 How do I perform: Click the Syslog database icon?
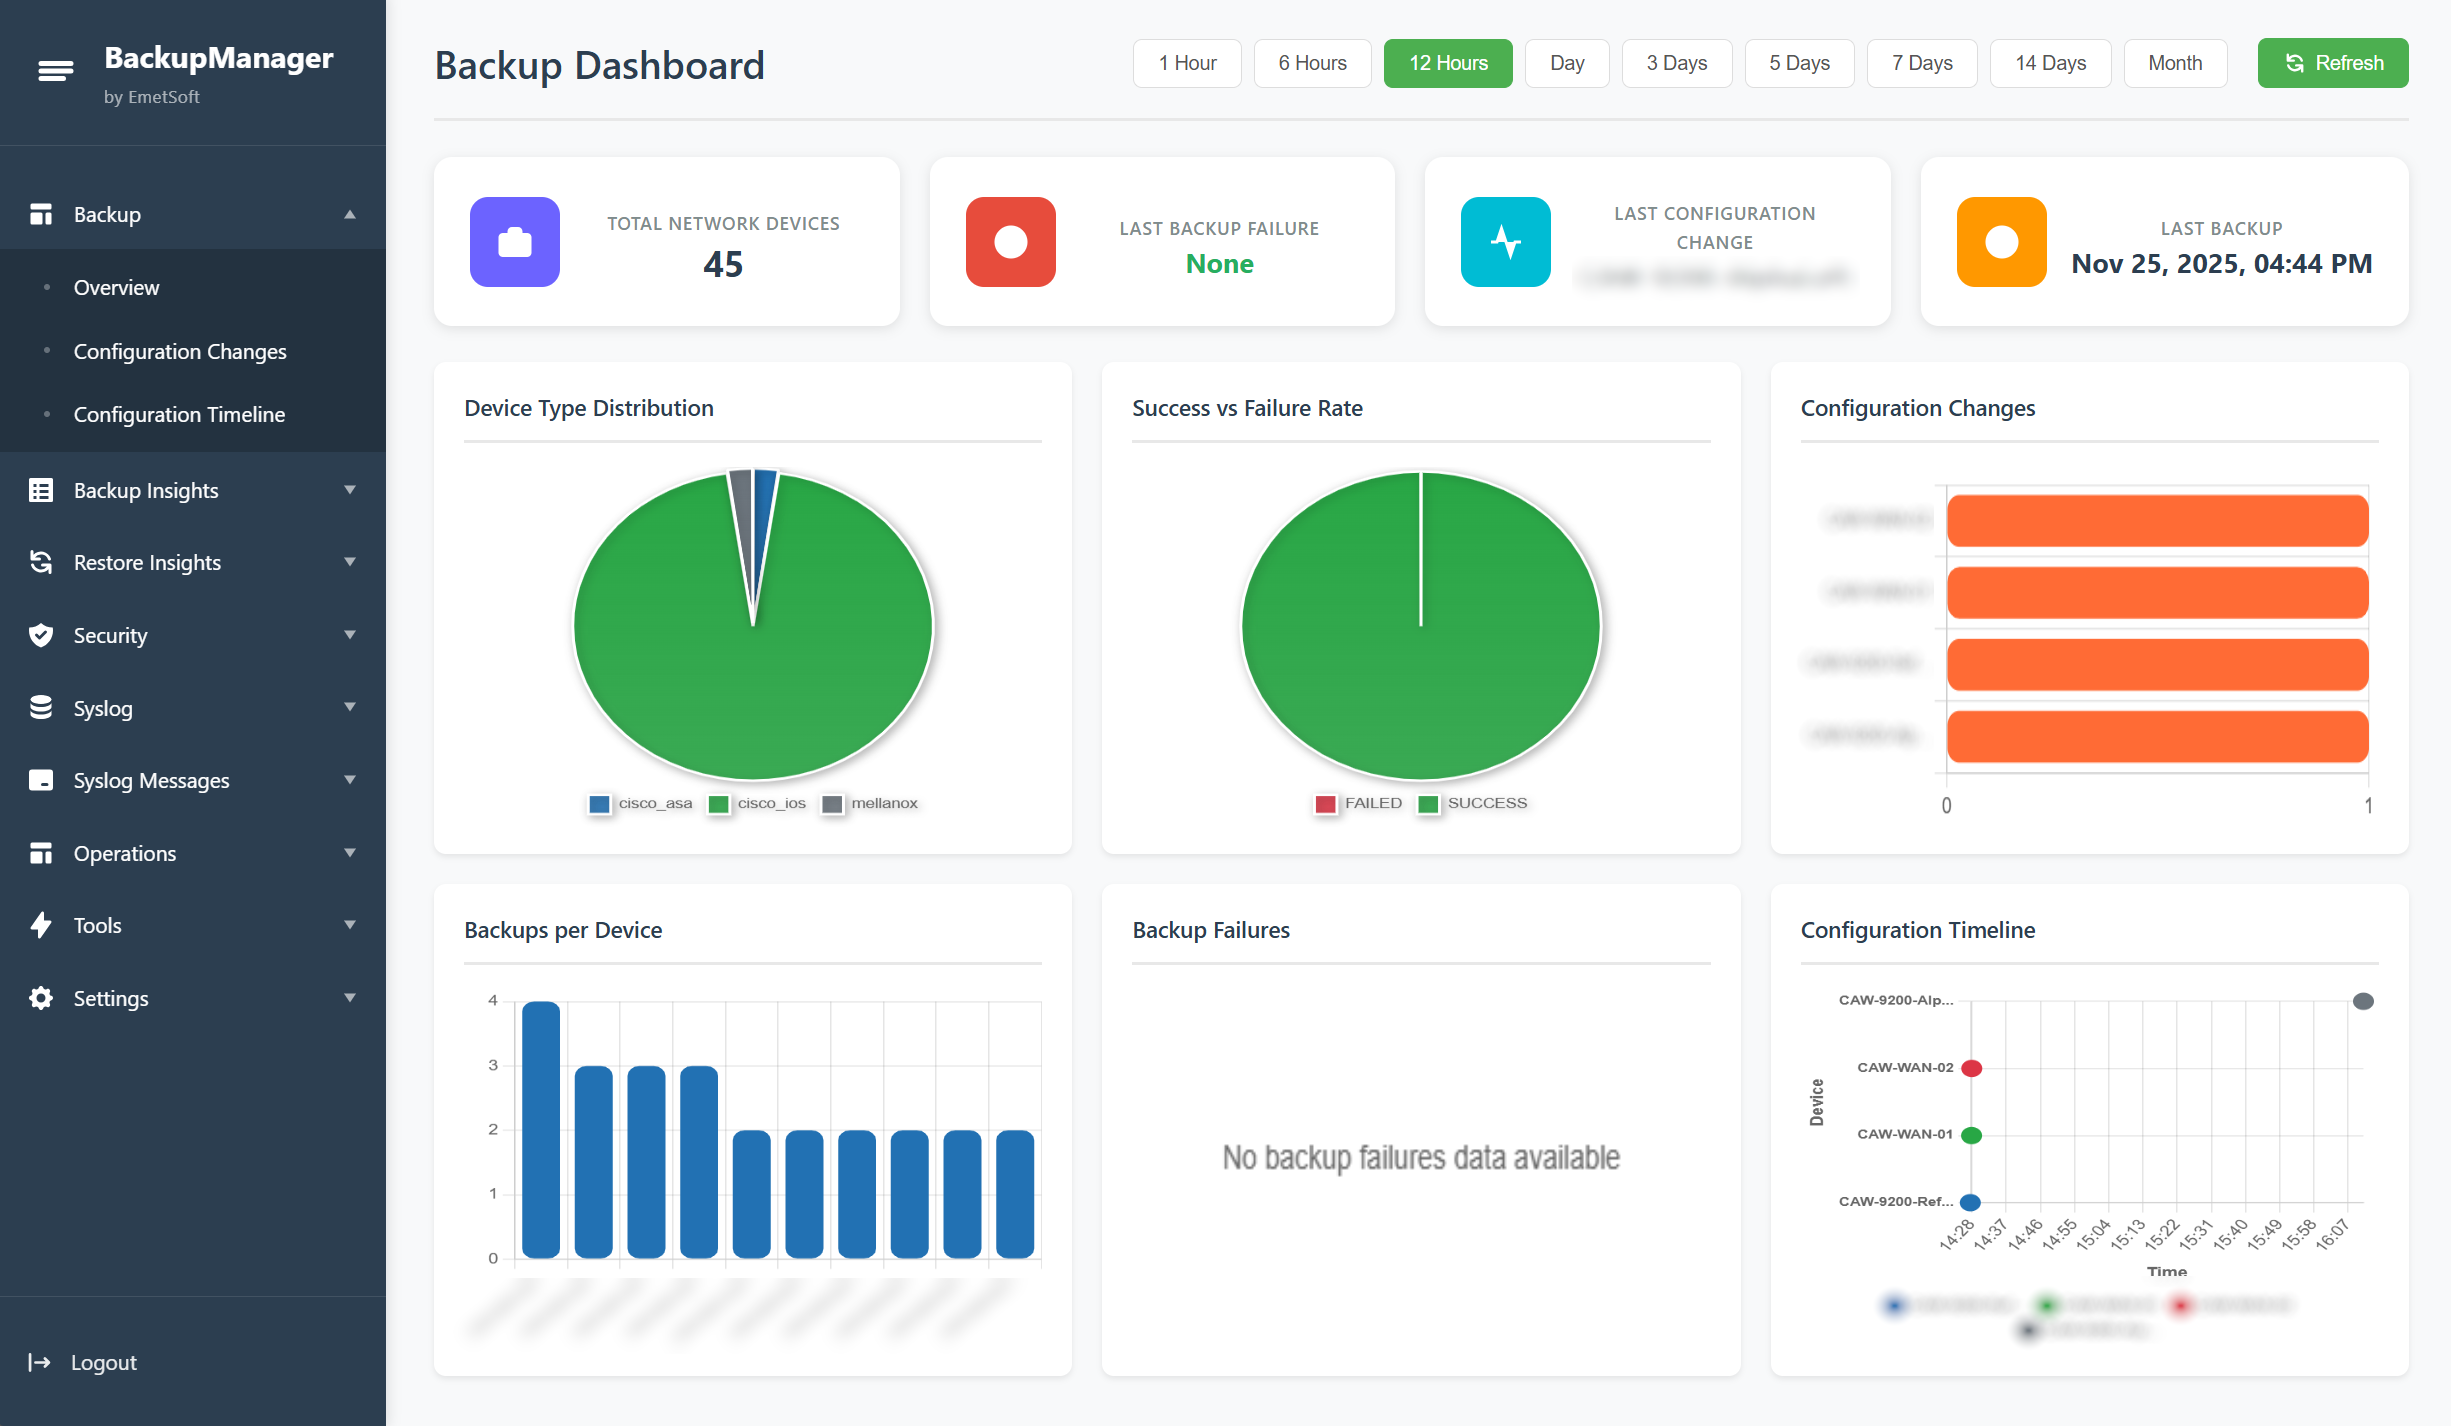click(x=41, y=708)
